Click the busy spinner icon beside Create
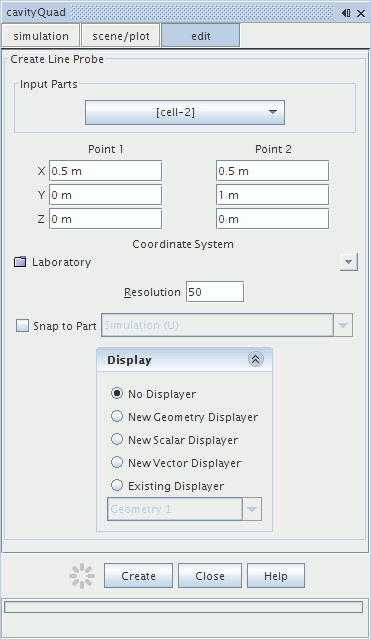The height and width of the screenshot is (640, 371). 82,576
